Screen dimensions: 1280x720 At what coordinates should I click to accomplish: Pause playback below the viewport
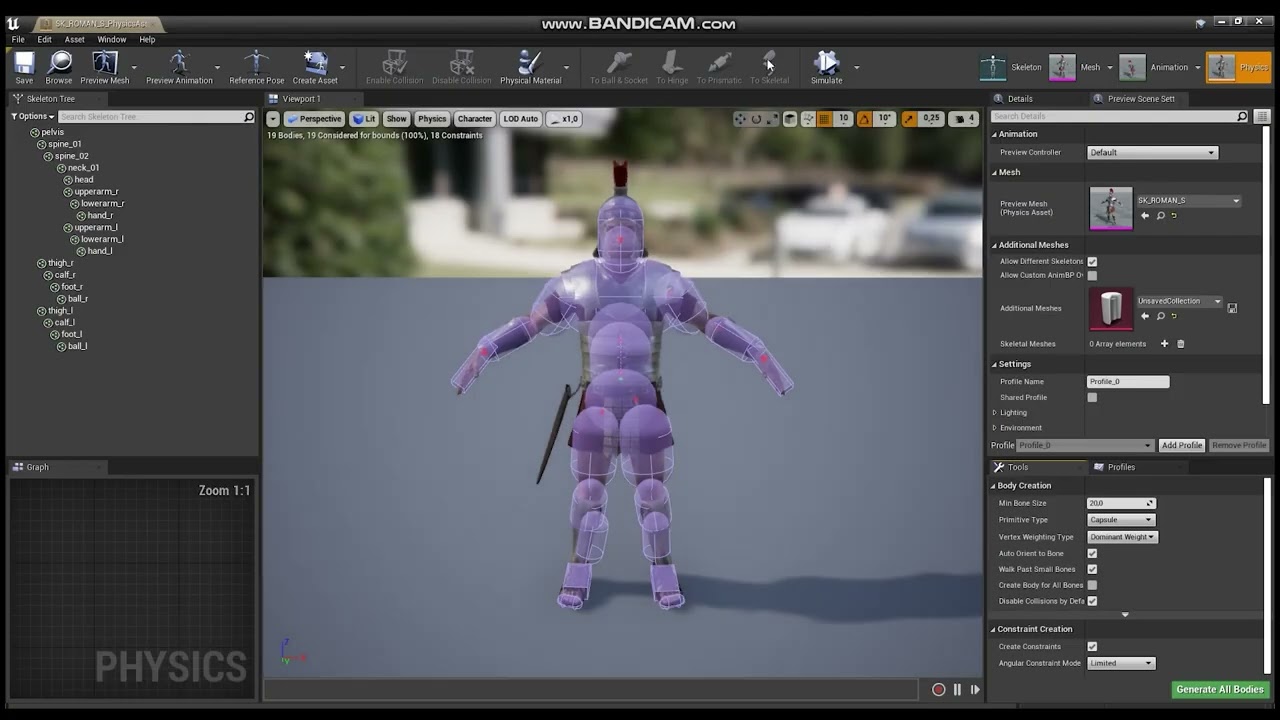pos(957,689)
